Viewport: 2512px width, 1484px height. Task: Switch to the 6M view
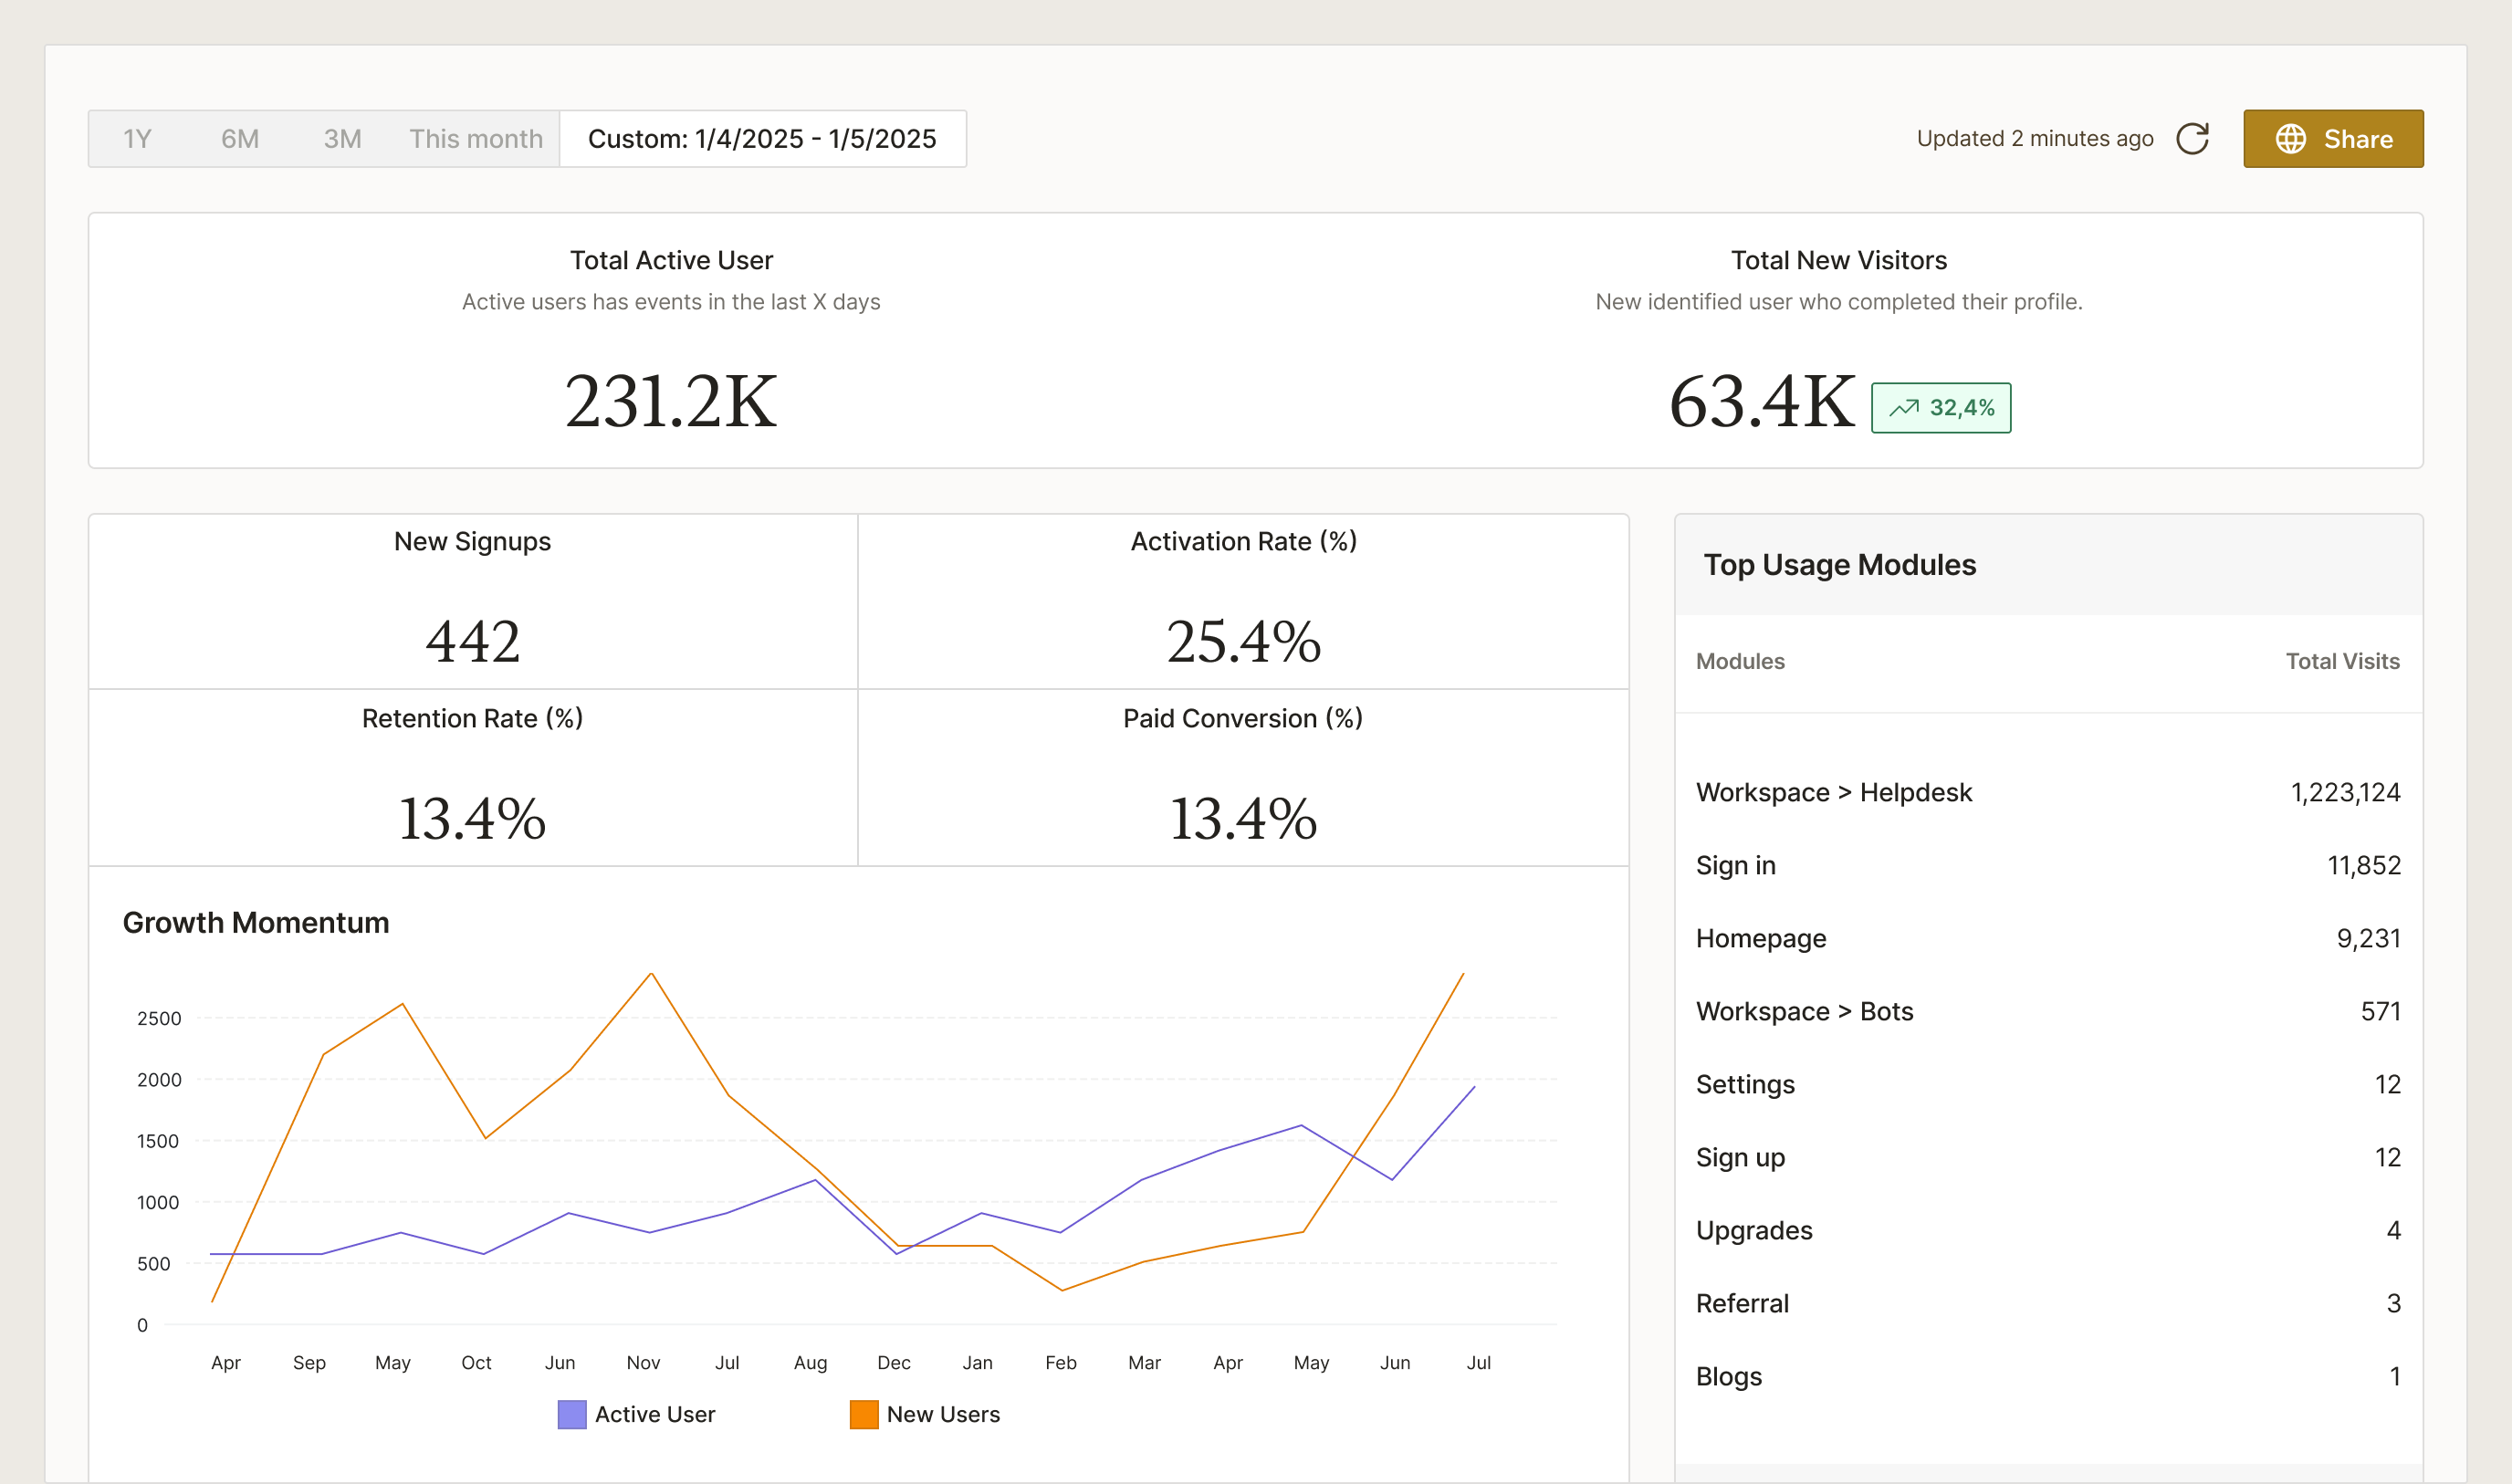pyautogui.click(x=240, y=138)
